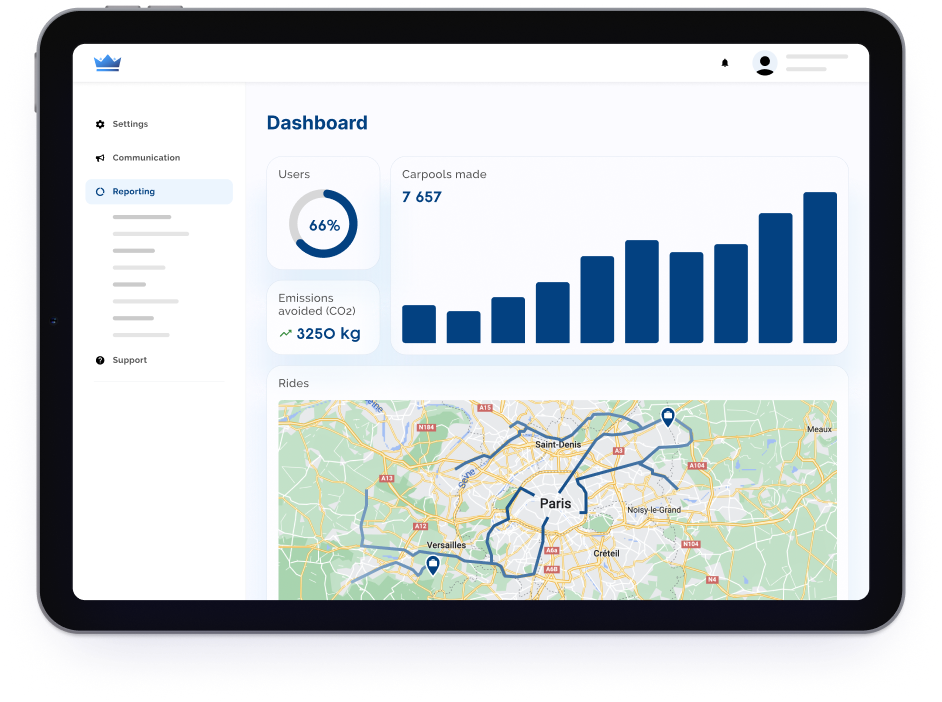The height and width of the screenshot is (702, 942).
Task: Click the tallest bar in Carpools chart
Action: click(x=820, y=268)
